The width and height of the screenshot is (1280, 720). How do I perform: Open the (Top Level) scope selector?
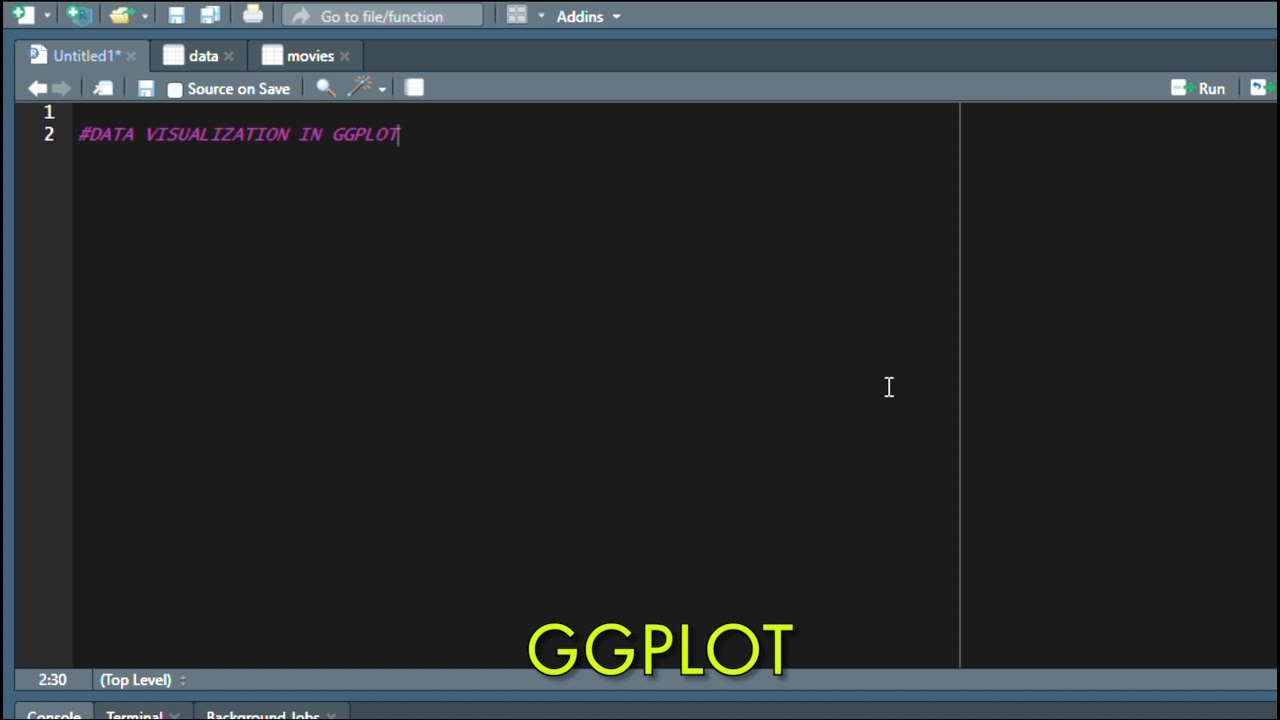coord(143,680)
